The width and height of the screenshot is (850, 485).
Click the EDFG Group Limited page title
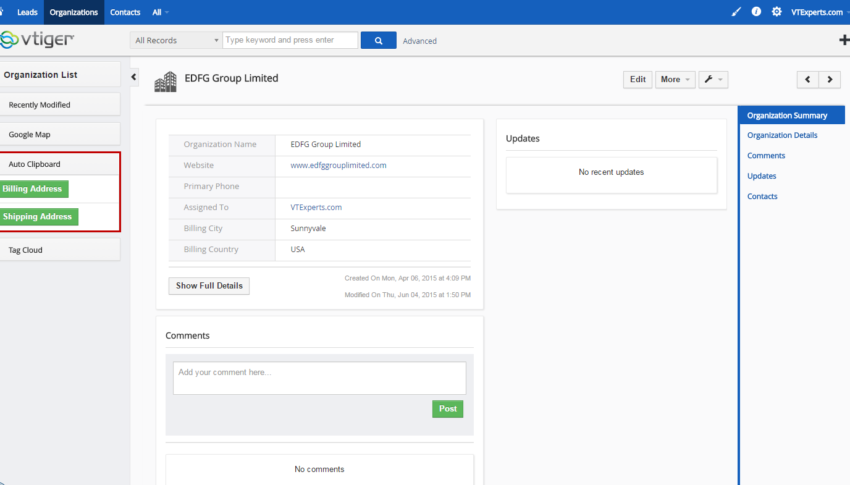[231, 78]
